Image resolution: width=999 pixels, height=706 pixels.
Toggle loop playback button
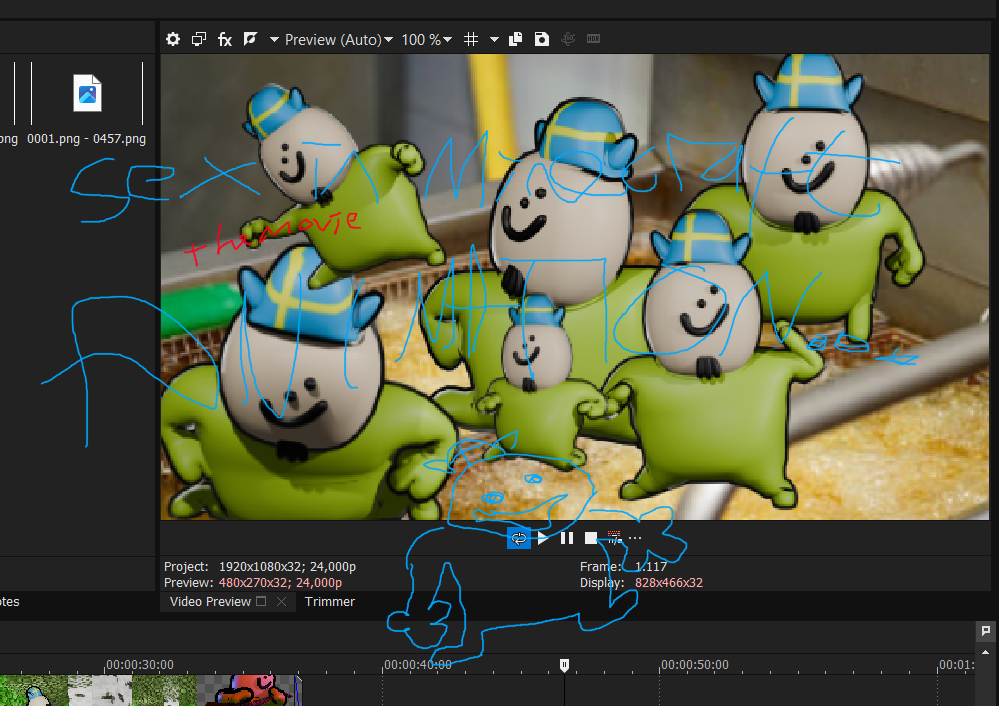tap(519, 538)
